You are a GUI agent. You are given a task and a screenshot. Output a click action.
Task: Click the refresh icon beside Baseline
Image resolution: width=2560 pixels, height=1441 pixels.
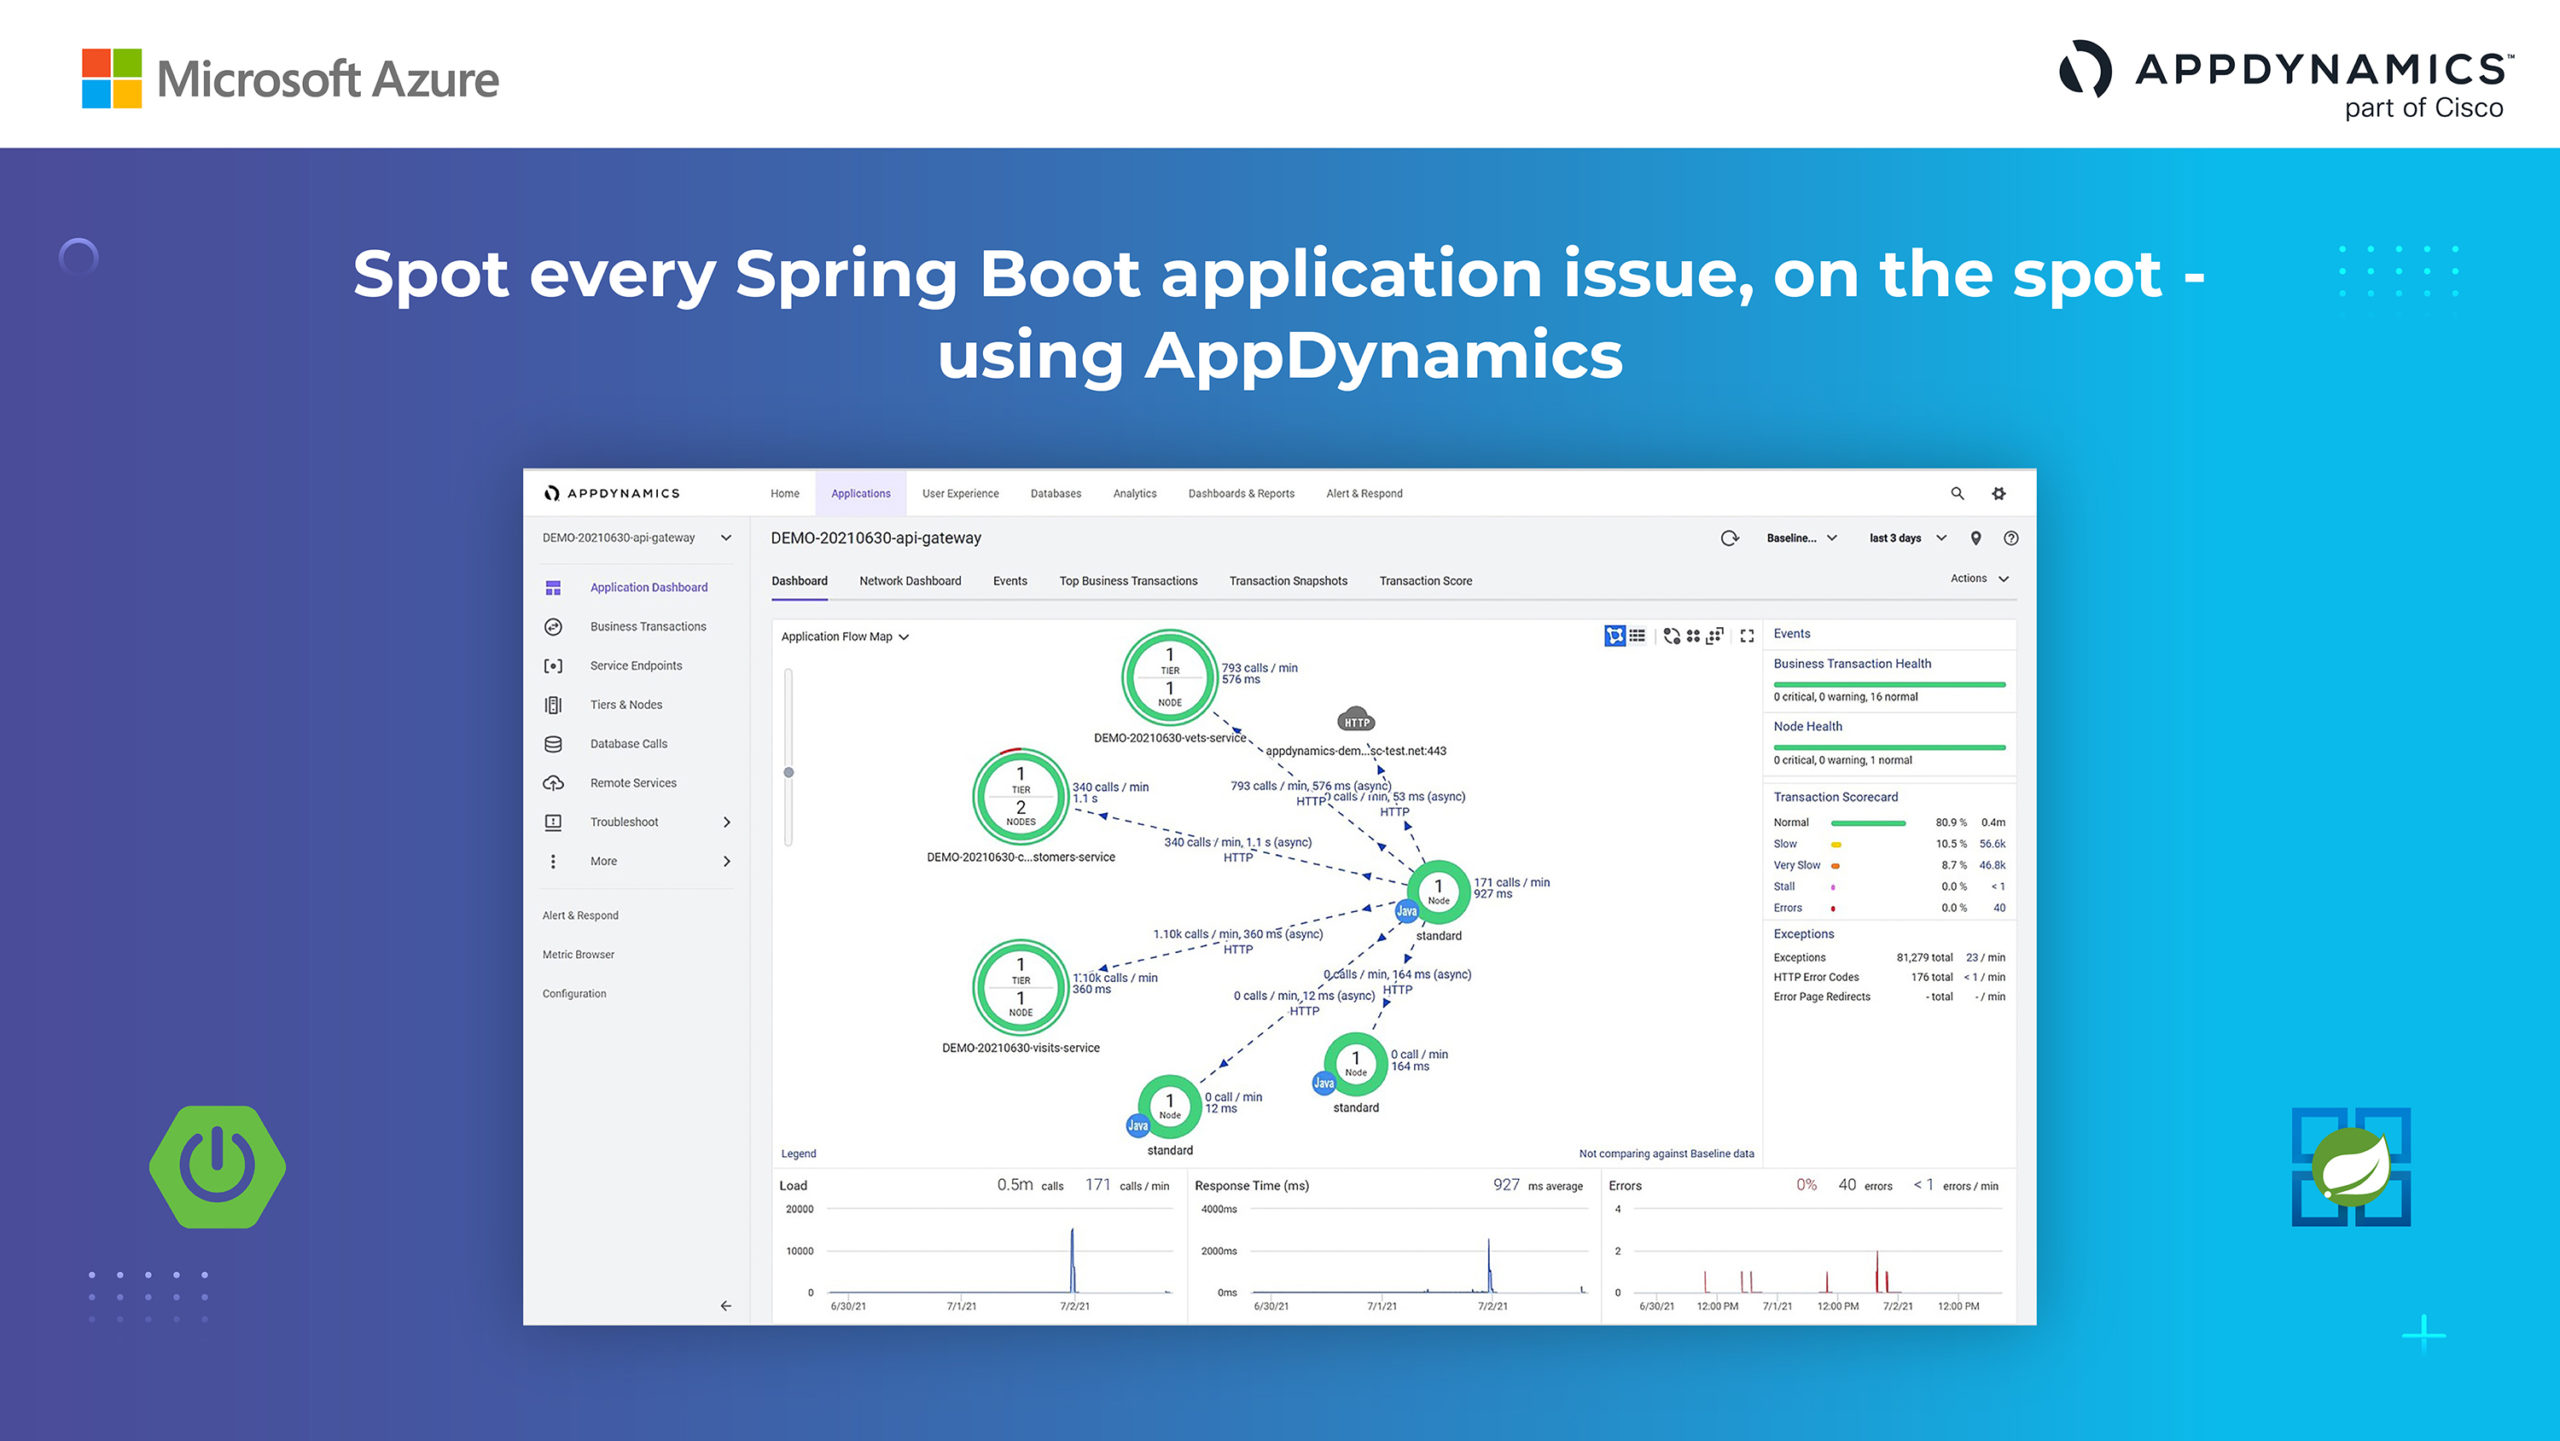click(1729, 538)
